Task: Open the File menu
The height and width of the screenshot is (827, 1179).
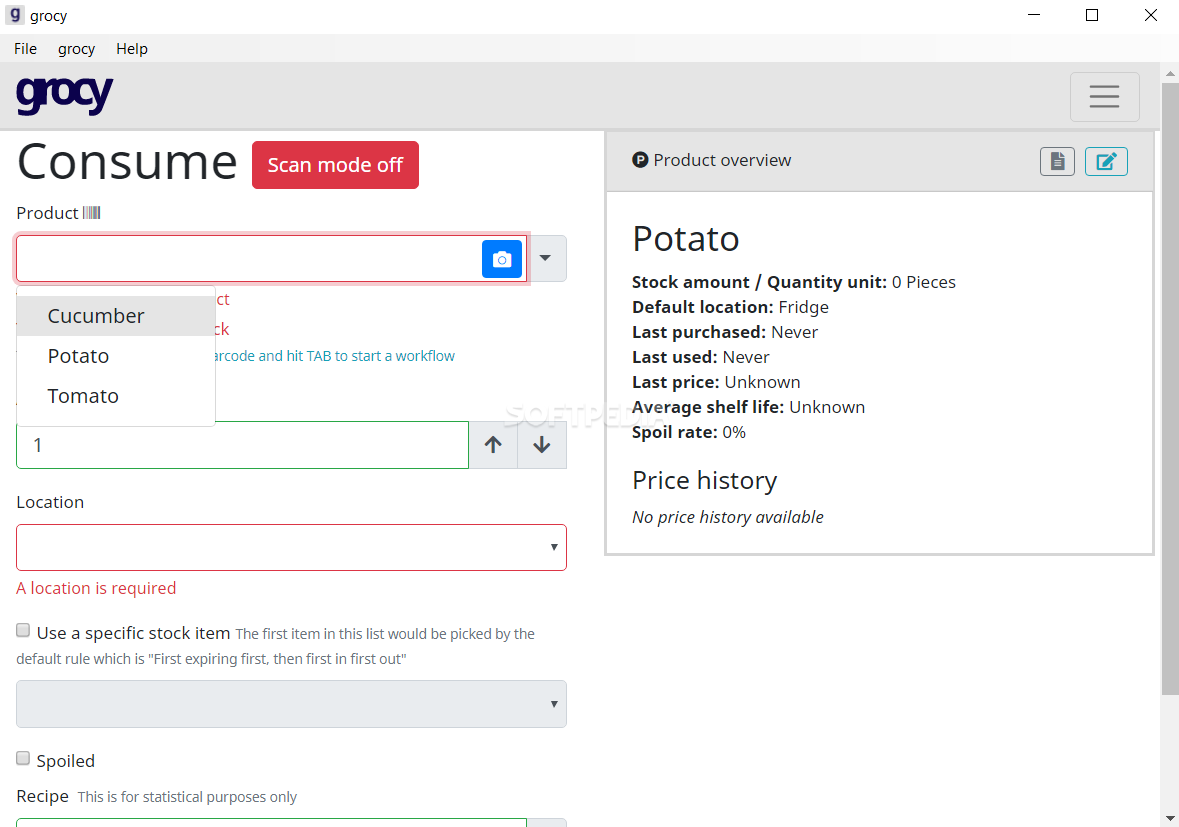Action: click(x=25, y=49)
